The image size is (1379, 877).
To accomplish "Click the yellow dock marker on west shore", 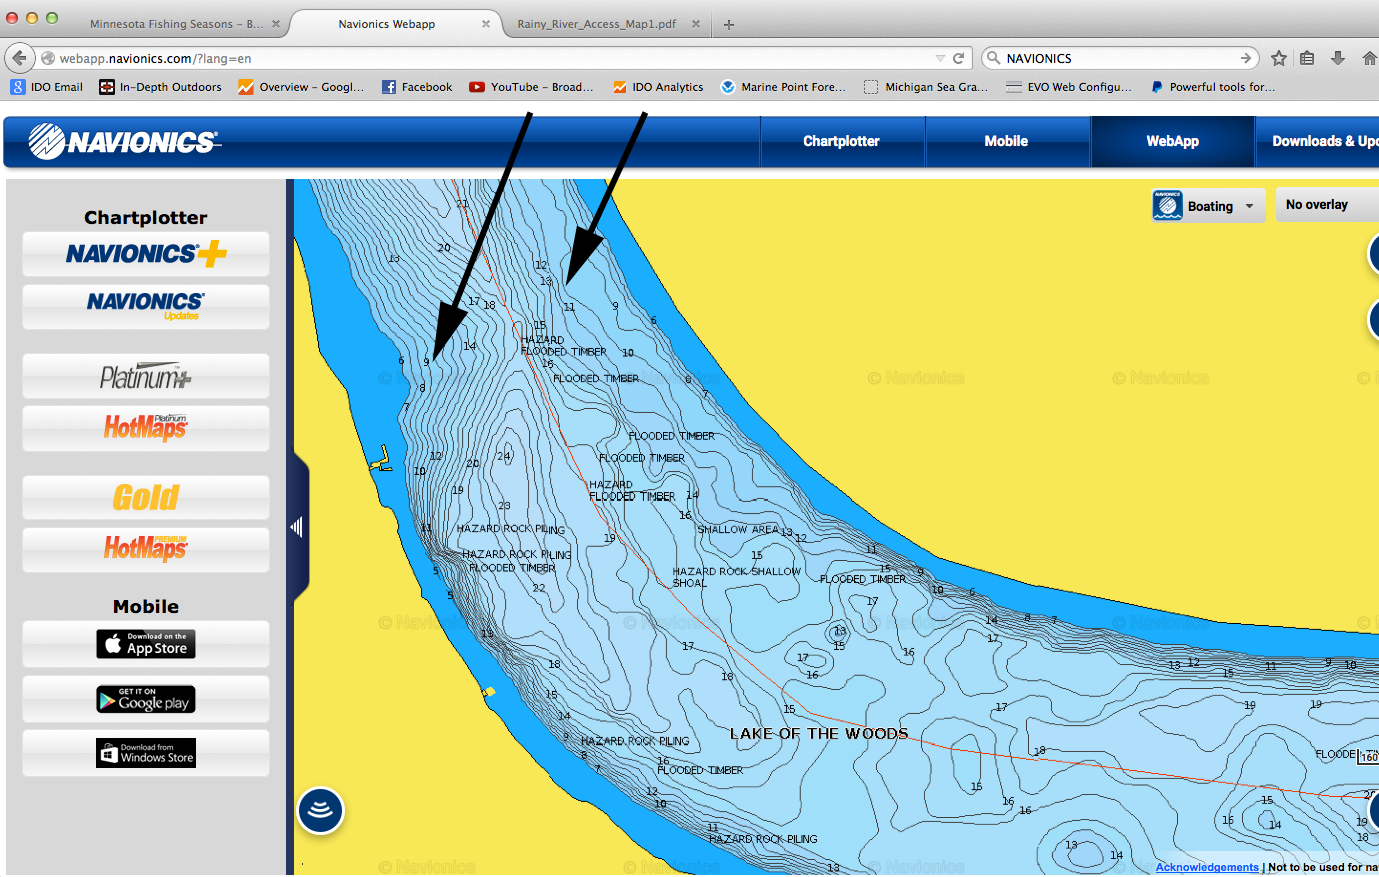I will [380, 460].
